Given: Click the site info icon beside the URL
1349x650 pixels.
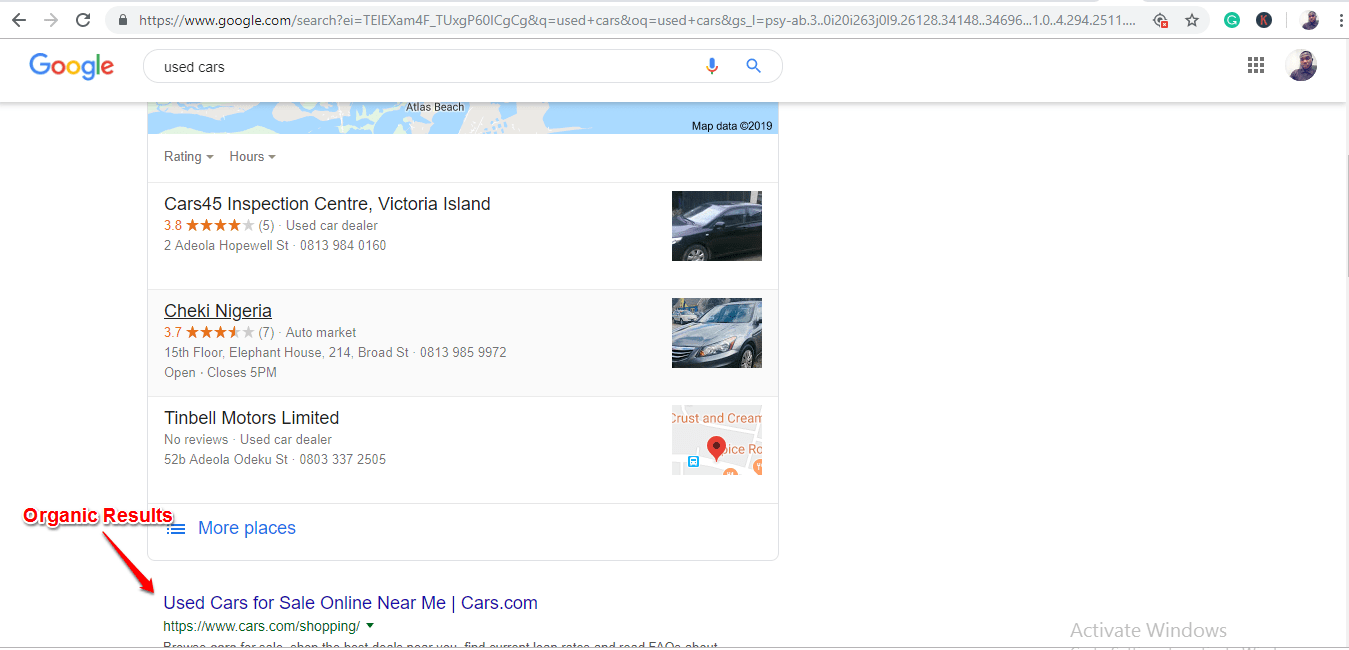Looking at the screenshot, I should [x=123, y=20].
